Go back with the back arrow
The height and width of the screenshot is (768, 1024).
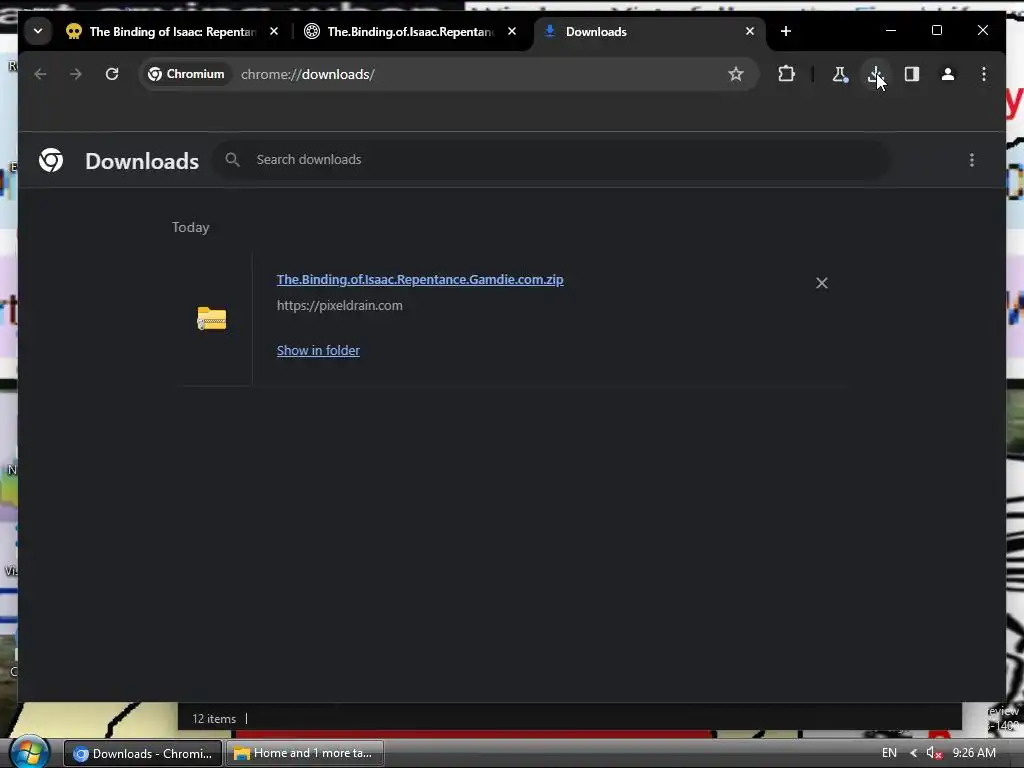[40, 74]
